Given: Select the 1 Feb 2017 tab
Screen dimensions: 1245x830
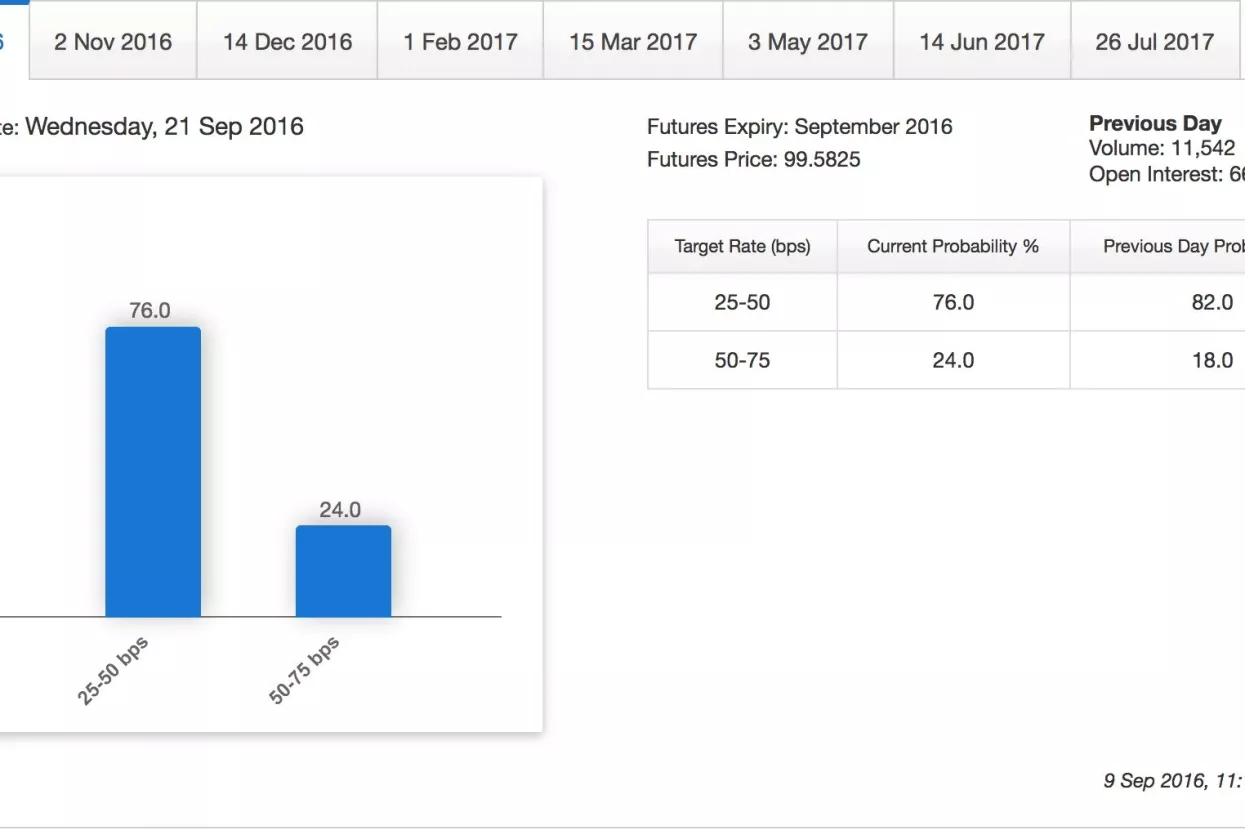Looking at the screenshot, I should (460, 42).
